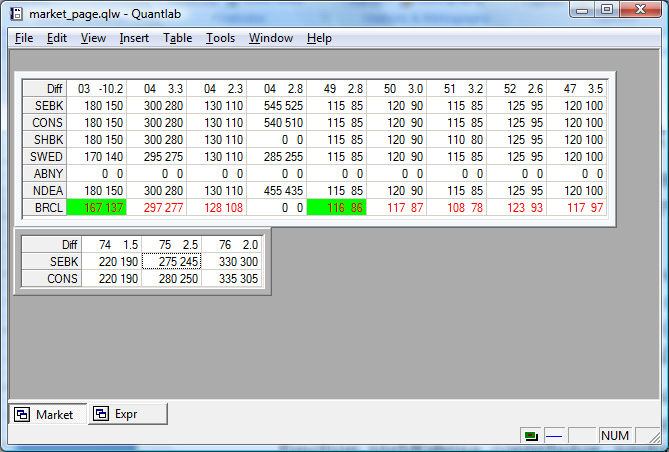Click the red BRCL cell 117 87
The height and width of the screenshot is (452, 669).
[397, 207]
